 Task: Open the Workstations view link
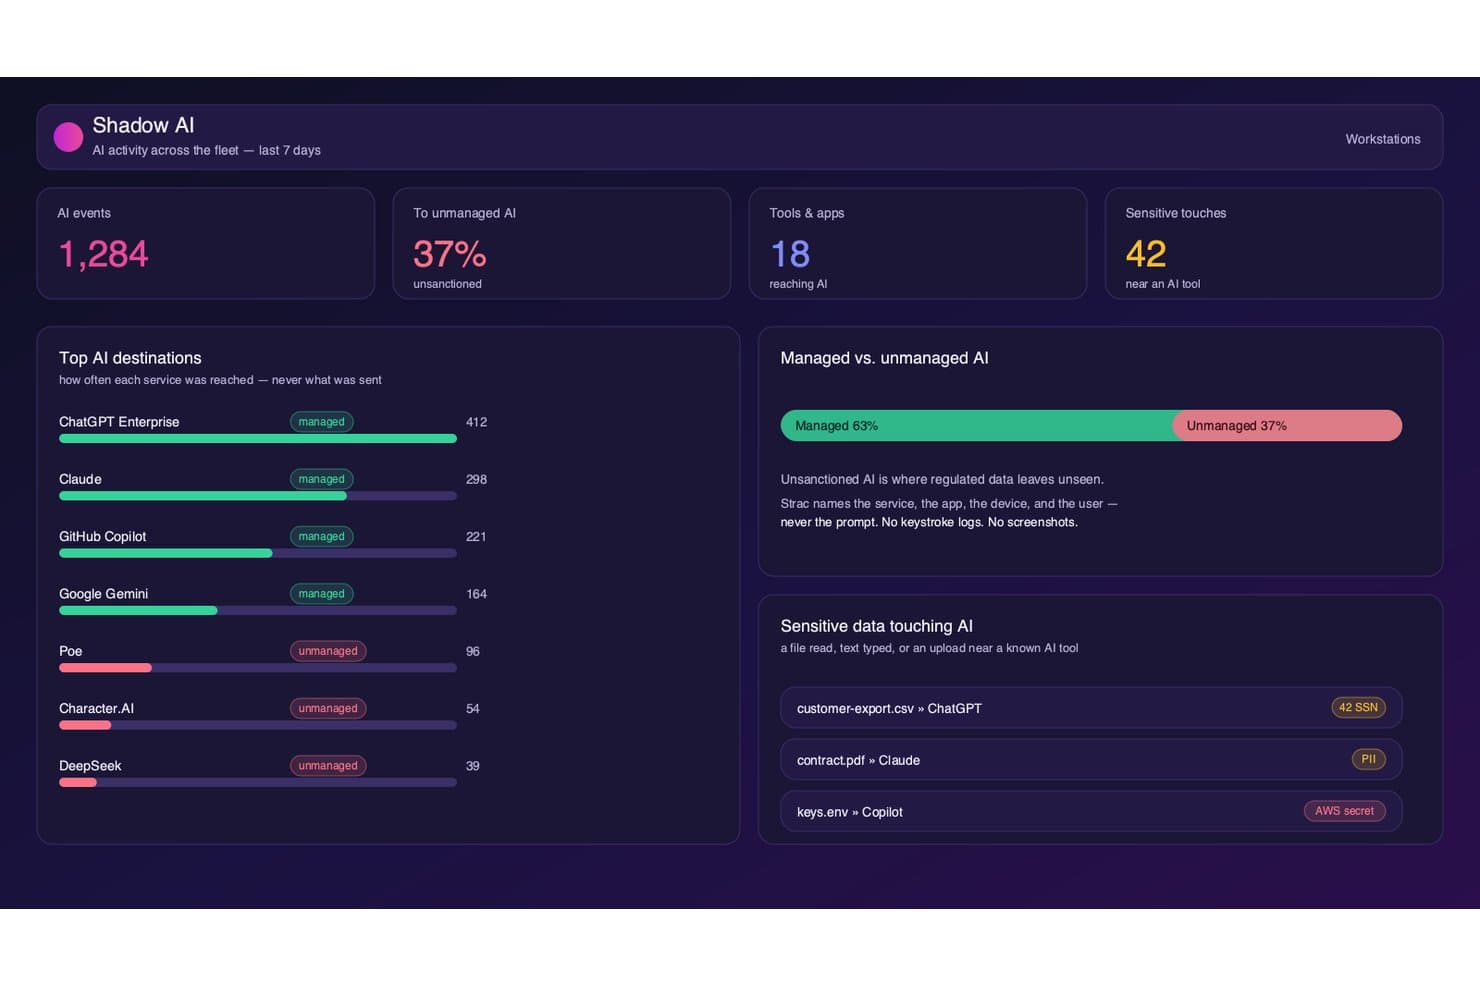[1382, 139]
